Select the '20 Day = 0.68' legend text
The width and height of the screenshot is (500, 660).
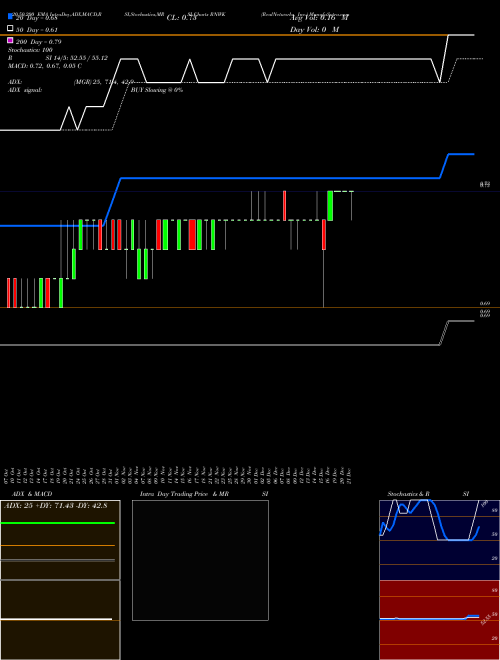(x=37, y=18)
